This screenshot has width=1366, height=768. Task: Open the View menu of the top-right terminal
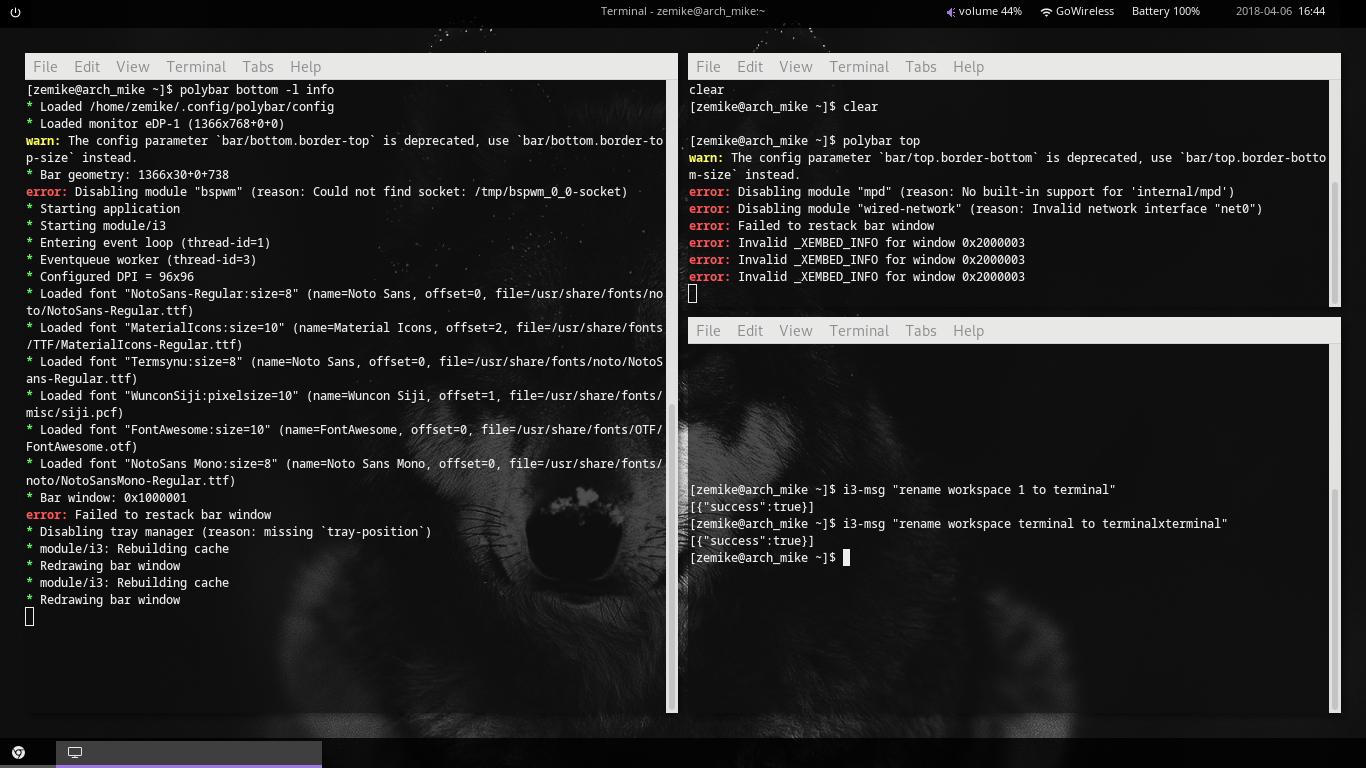pyautogui.click(x=796, y=66)
